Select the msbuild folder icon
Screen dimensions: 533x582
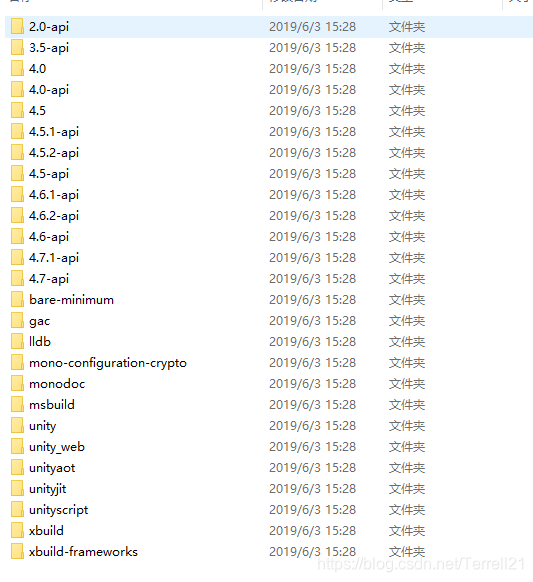[x=17, y=405]
